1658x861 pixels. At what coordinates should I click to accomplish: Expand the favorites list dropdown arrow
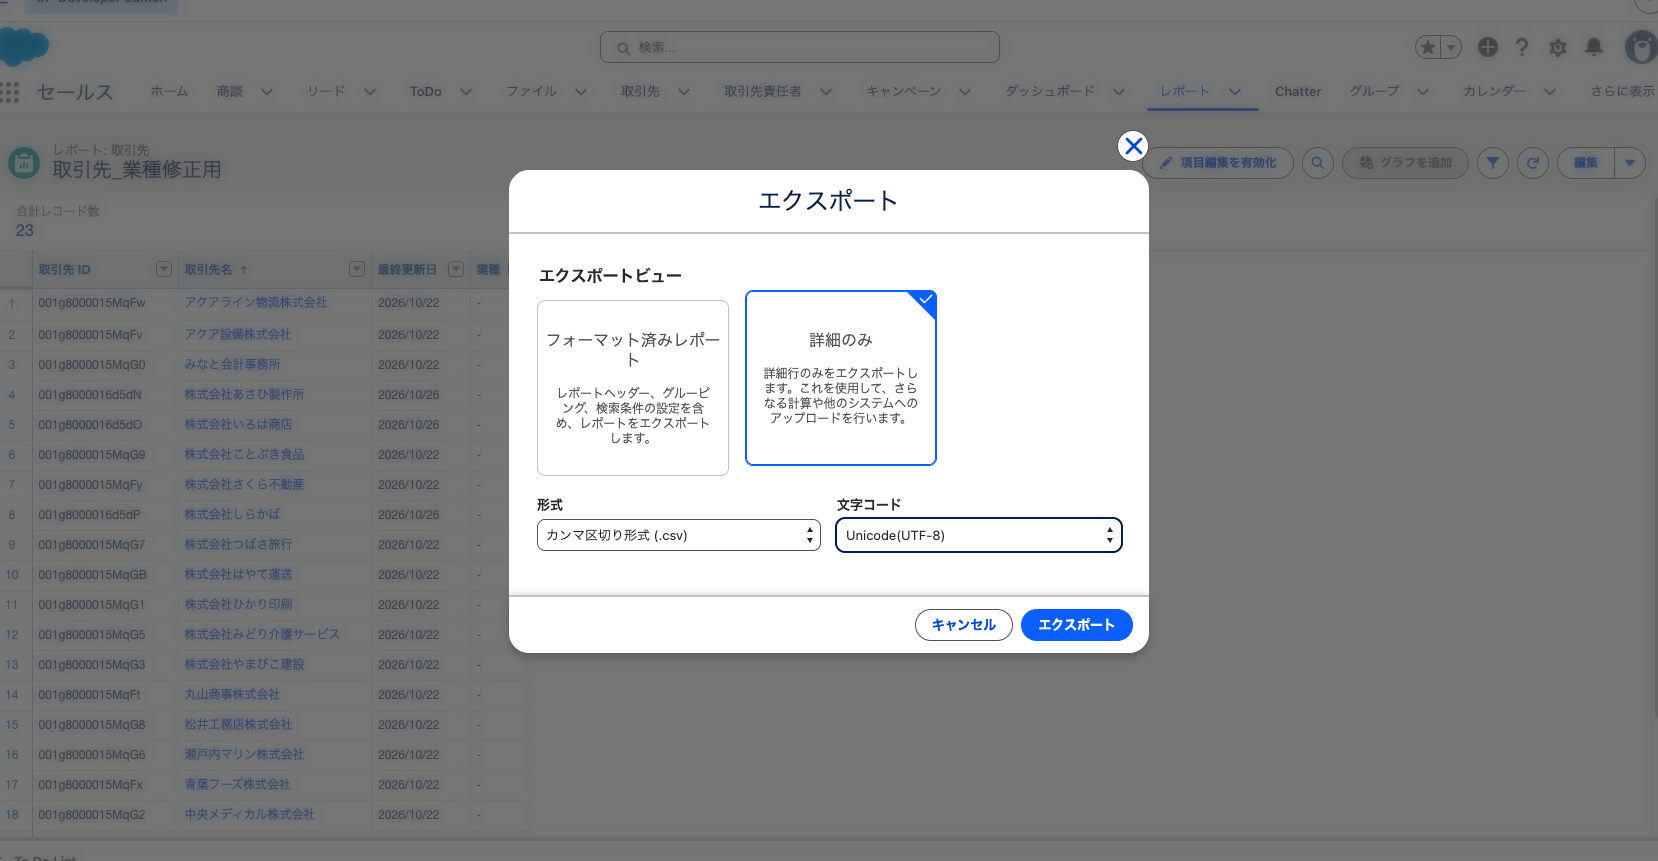pos(1451,47)
